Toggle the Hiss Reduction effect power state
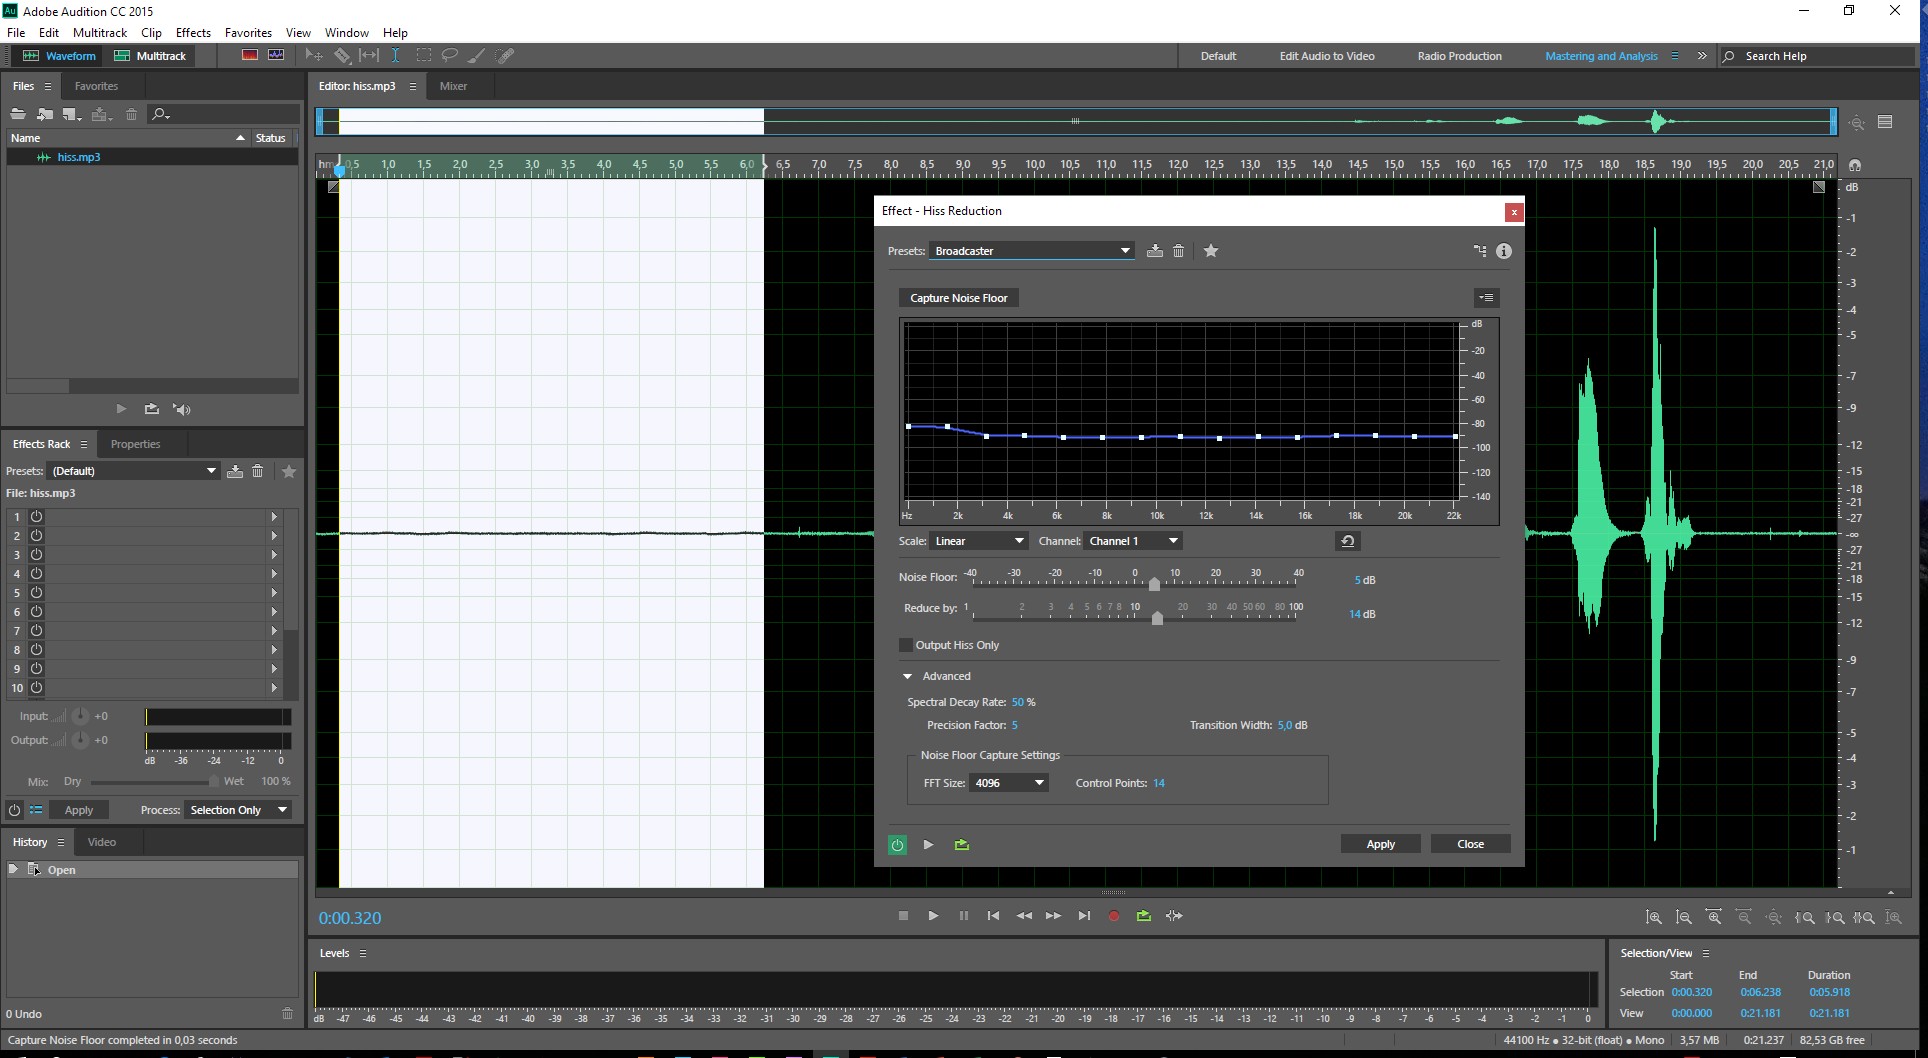Image resolution: width=1928 pixels, height=1058 pixels. [897, 845]
